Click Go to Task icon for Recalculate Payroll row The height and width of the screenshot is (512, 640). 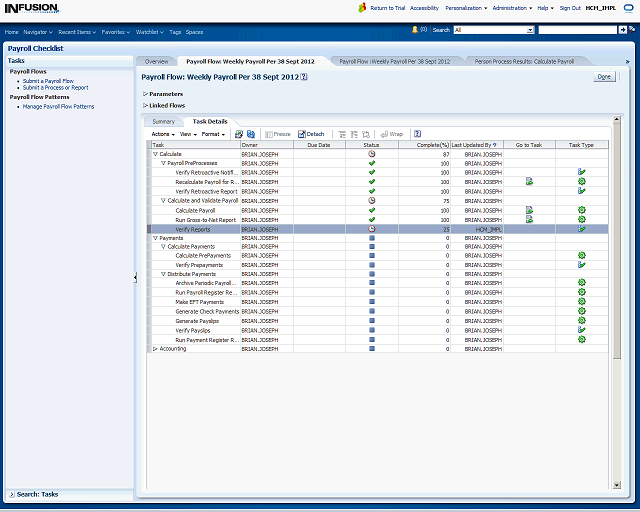[x=529, y=182]
